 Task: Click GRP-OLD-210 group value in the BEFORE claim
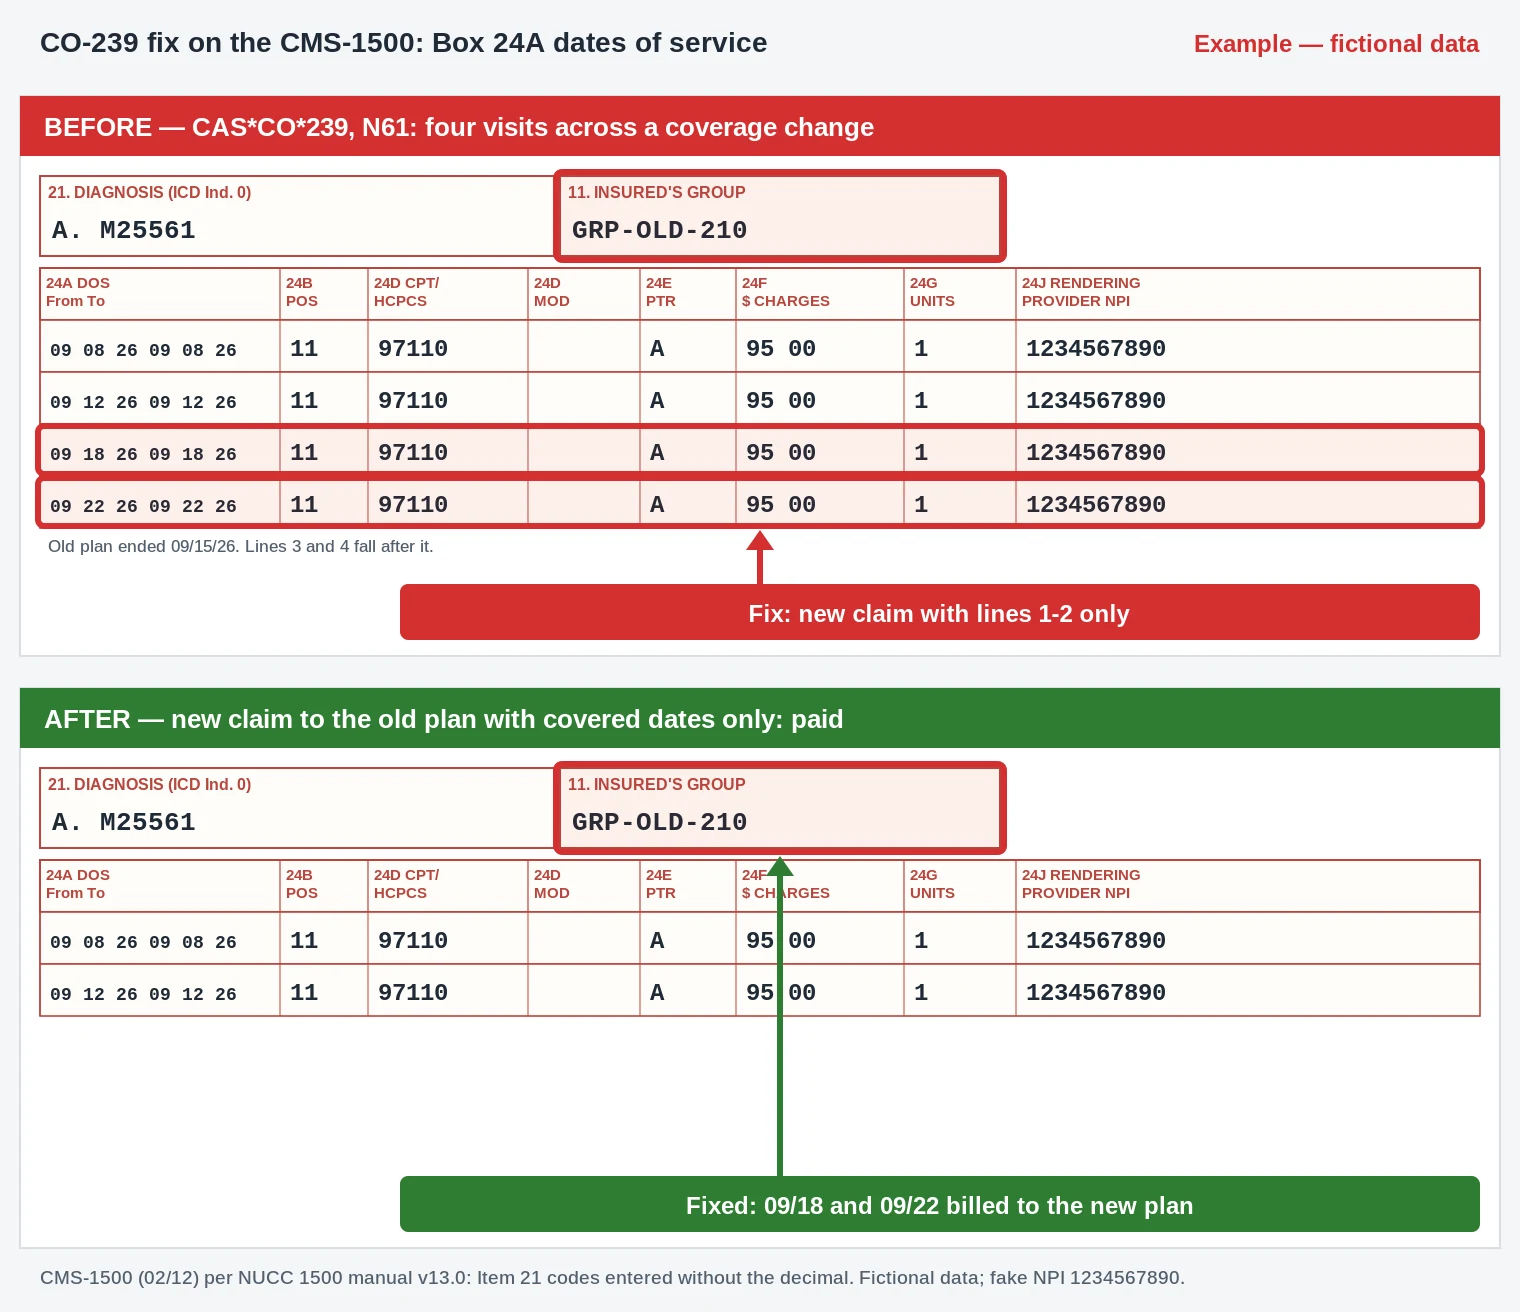(659, 230)
